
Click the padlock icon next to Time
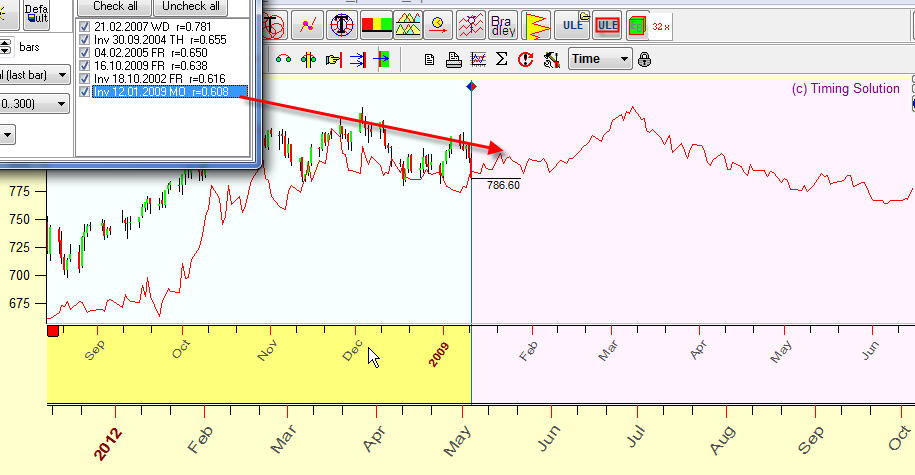[x=644, y=60]
